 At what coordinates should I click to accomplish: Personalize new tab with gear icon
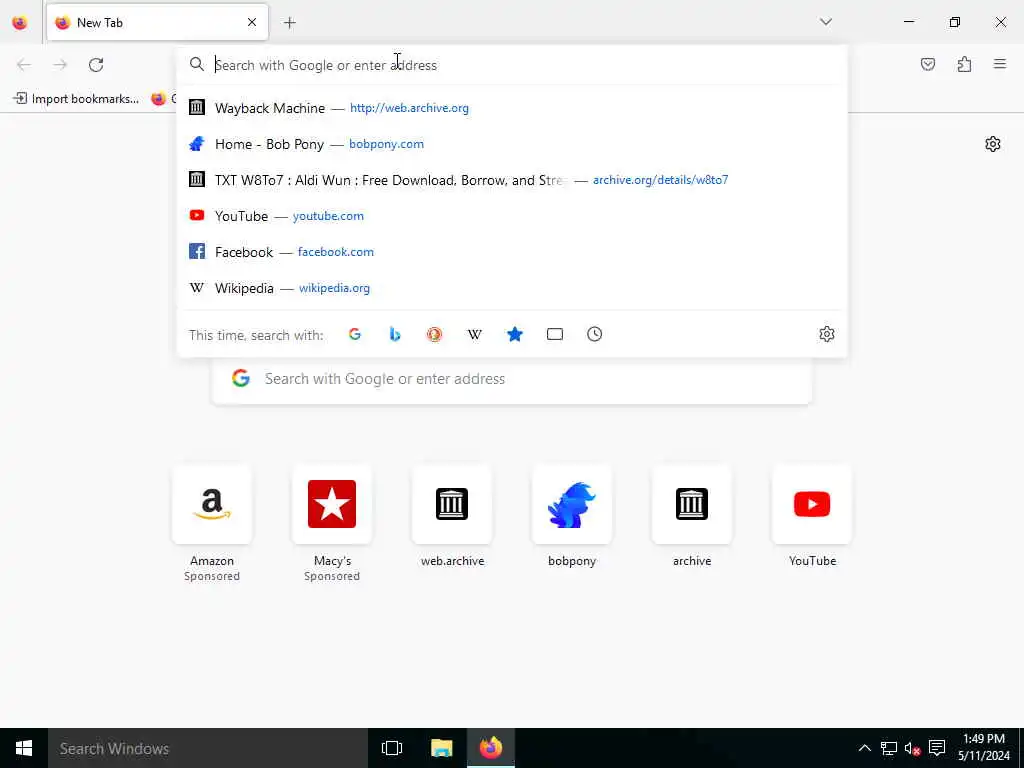point(993,144)
